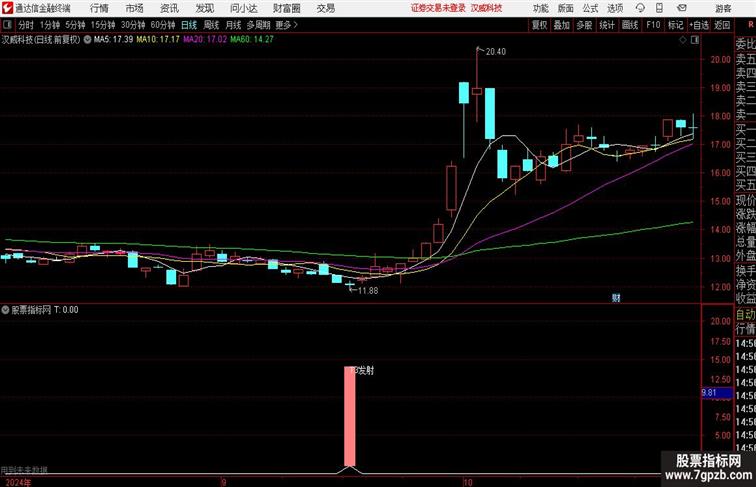Image resolution: width=756 pixels, height=487 pixels.
Task: Open the 公式 menu
Action: (x=590, y=8)
